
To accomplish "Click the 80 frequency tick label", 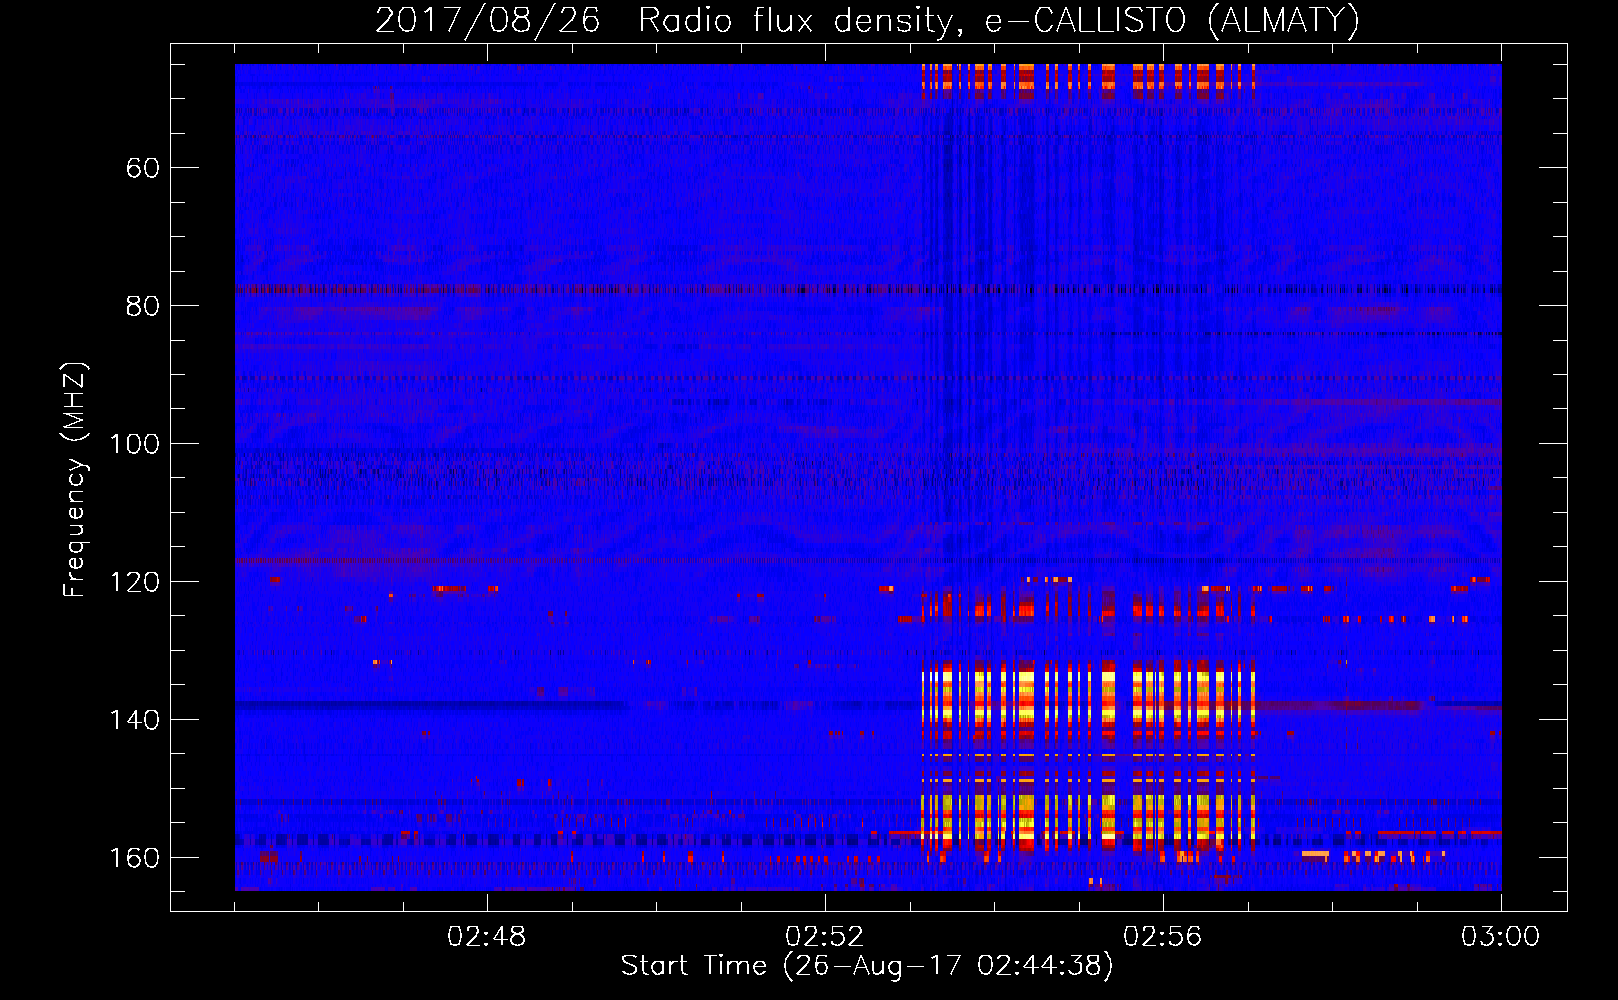I will coord(143,306).
